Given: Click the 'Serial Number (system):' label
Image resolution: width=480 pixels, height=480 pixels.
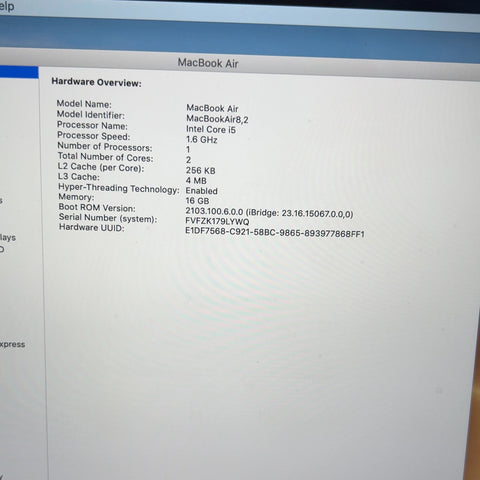Looking at the screenshot, I should (x=108, y=218).
